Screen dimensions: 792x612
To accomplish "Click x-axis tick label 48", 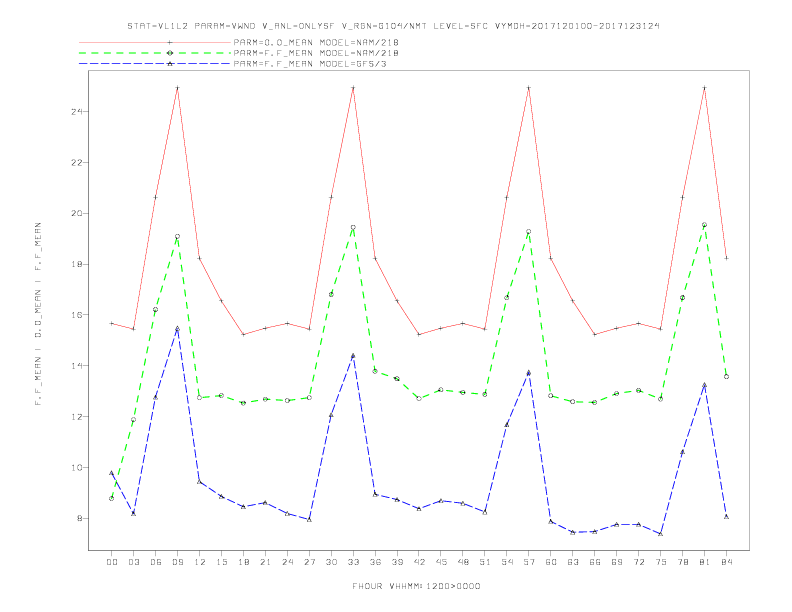I will coord(463,562).
